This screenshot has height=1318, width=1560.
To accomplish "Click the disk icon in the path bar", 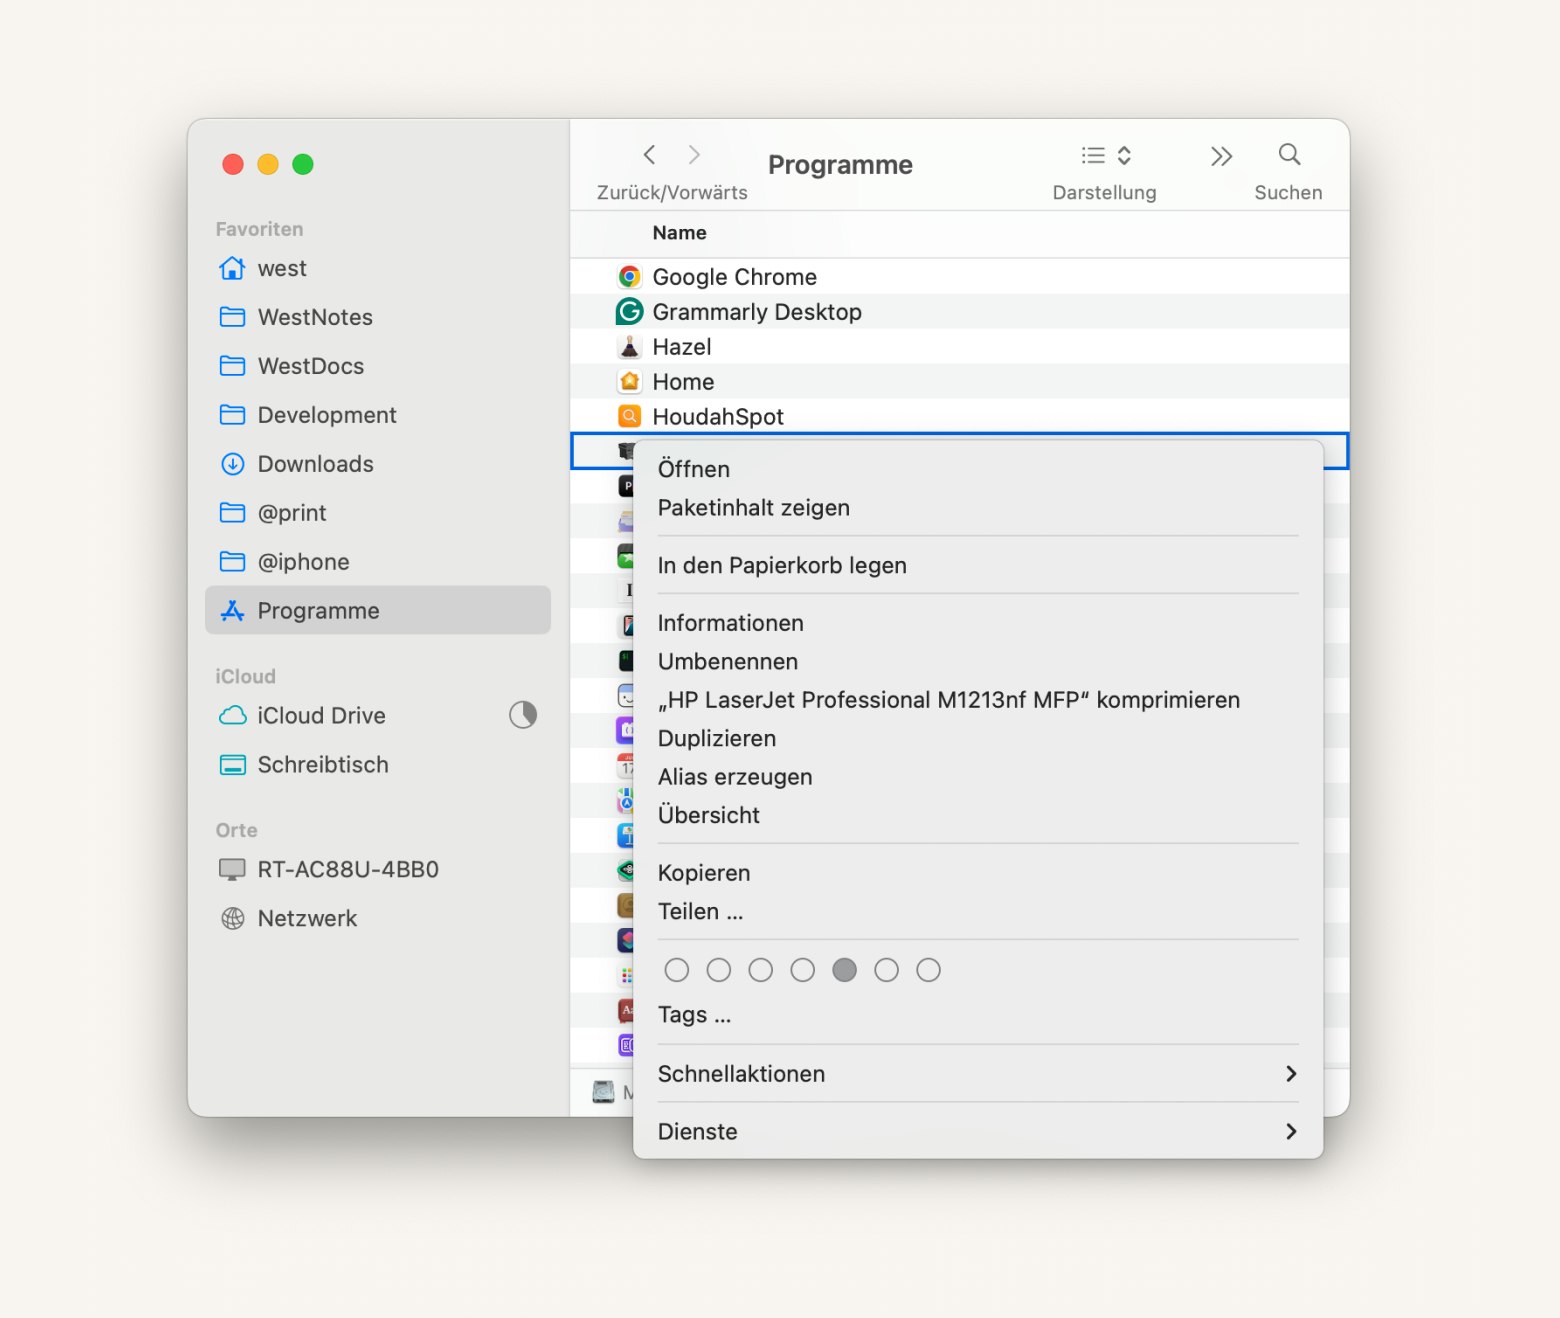I will (x=603, y=1092).
